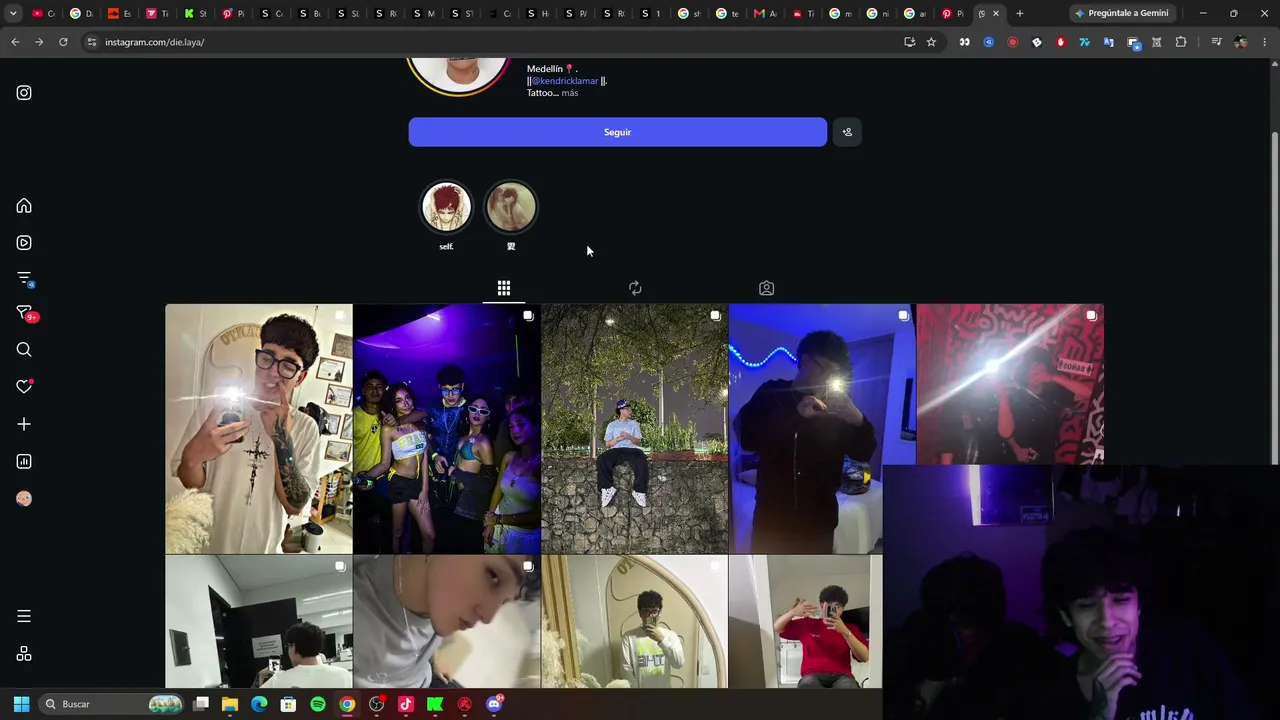Open post of person in red shirt

805,622
